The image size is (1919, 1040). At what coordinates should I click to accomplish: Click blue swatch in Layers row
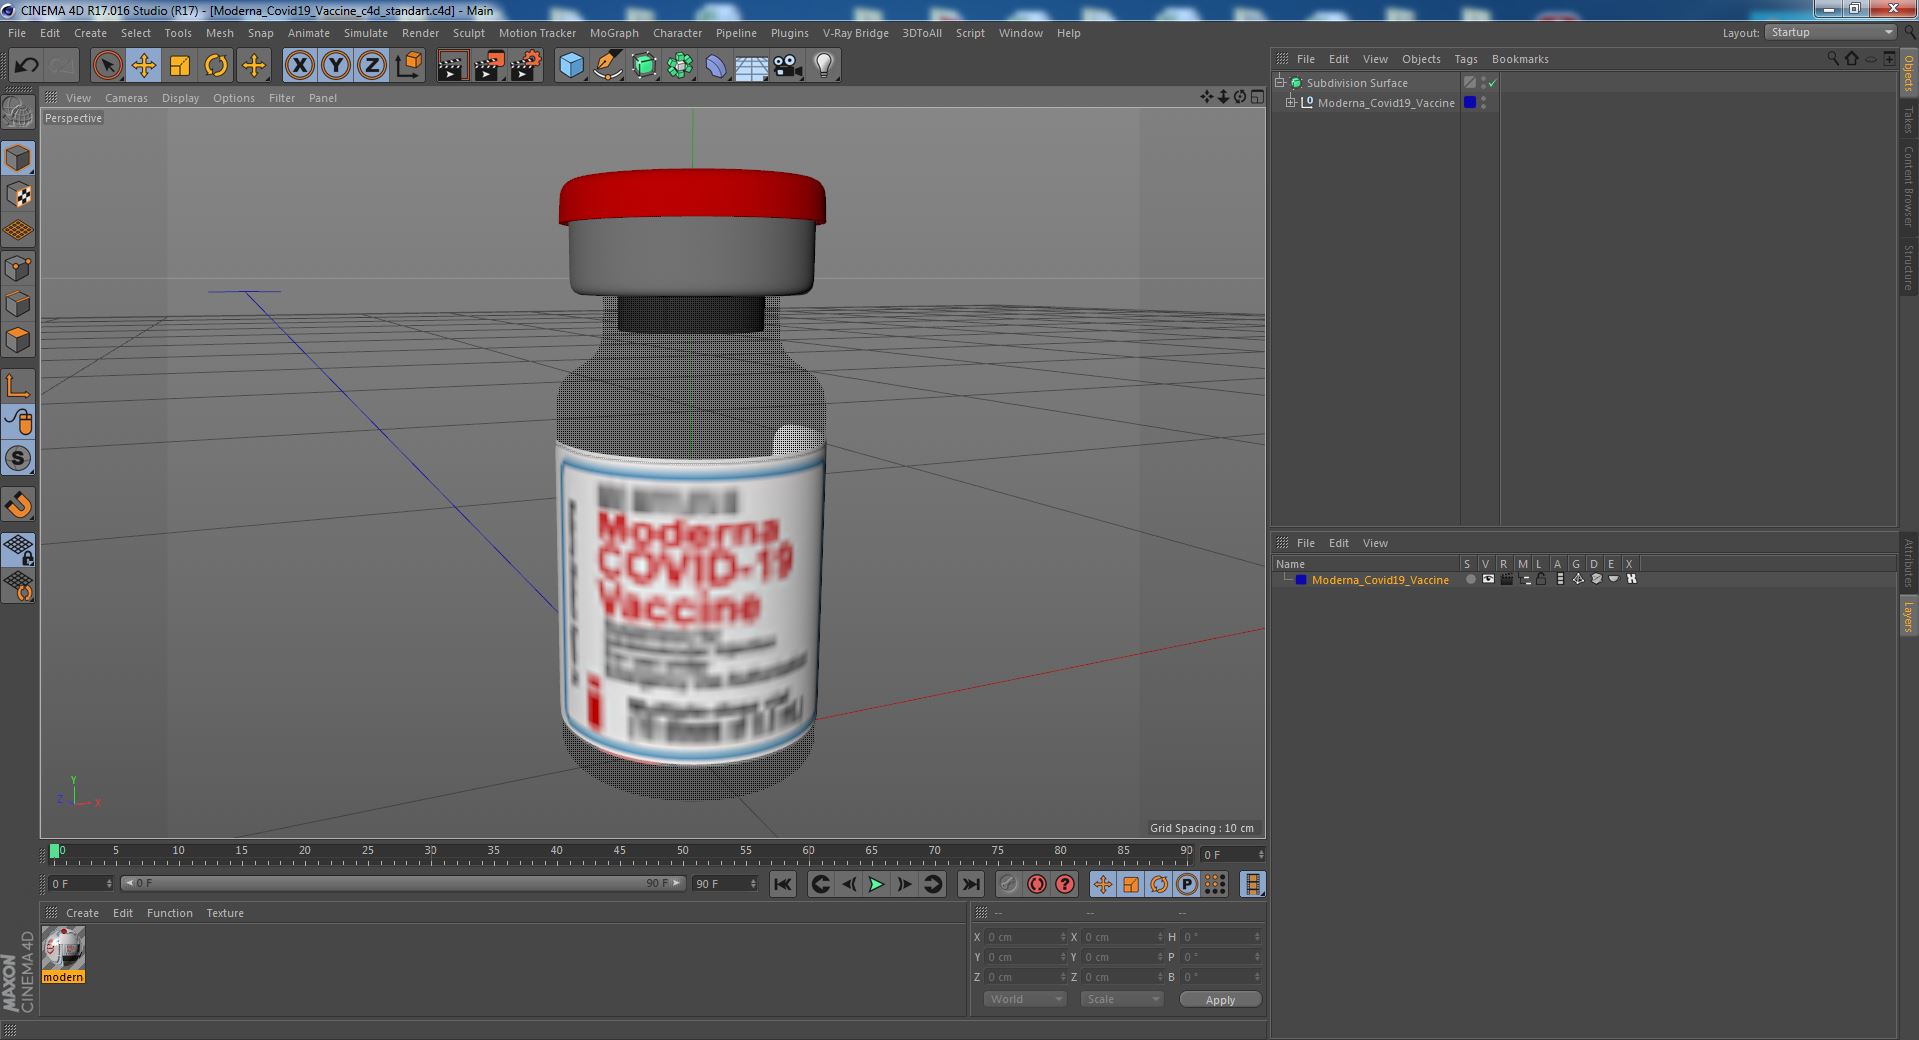(1301, 580)
